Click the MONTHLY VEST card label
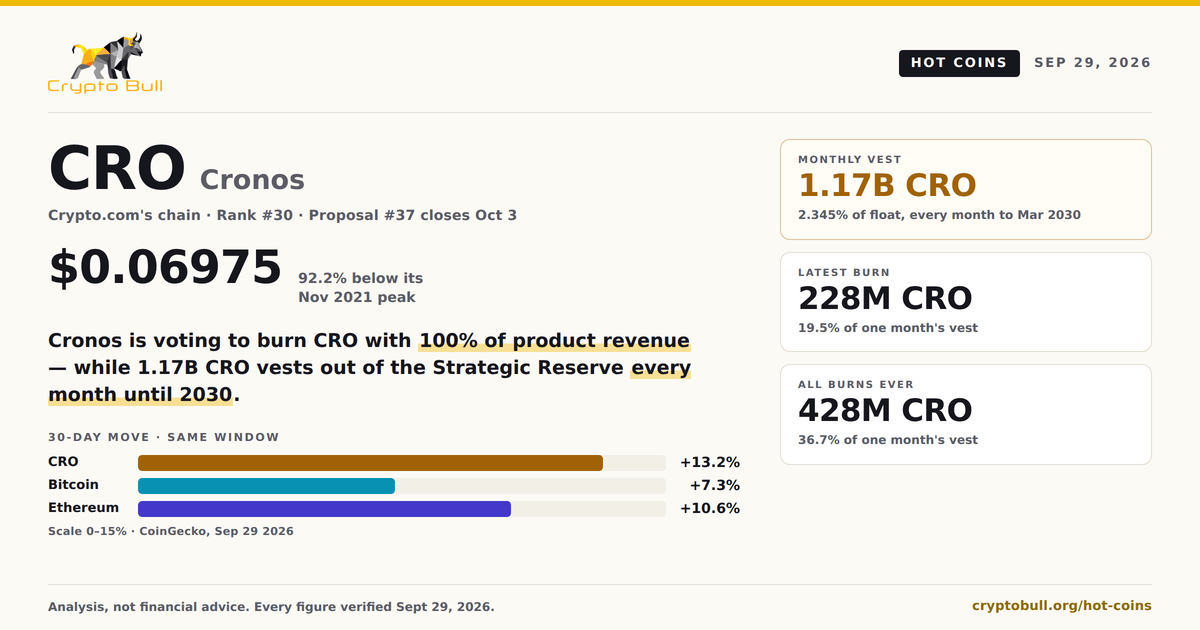 click(x=850, y=159)
